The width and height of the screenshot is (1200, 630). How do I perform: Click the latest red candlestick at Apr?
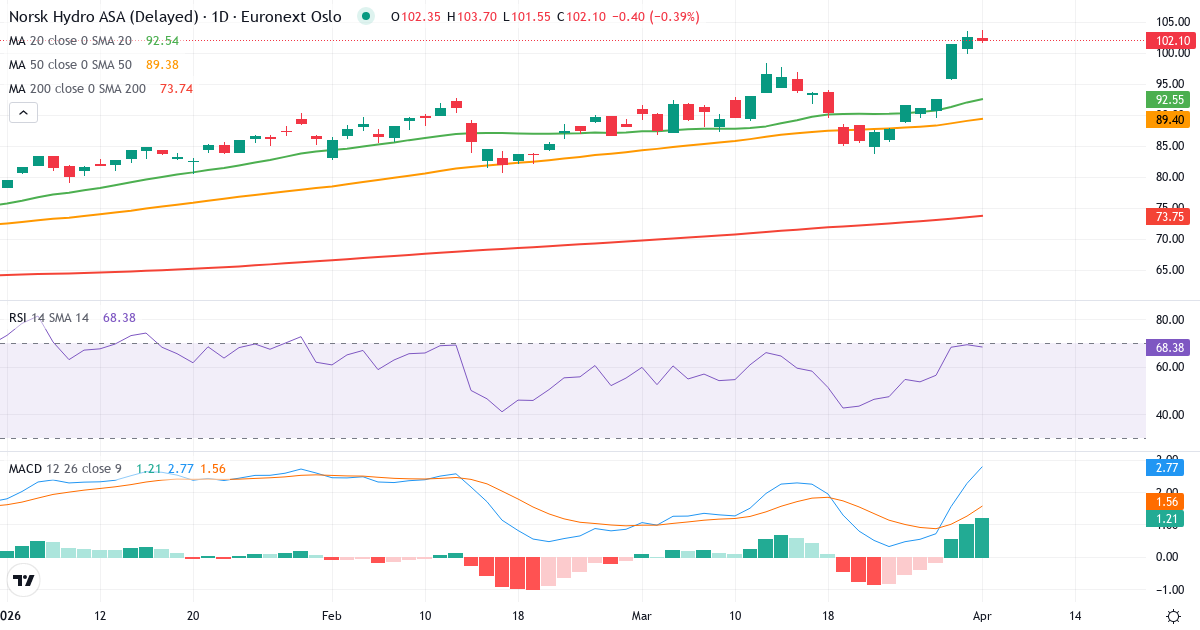point(983,39)
